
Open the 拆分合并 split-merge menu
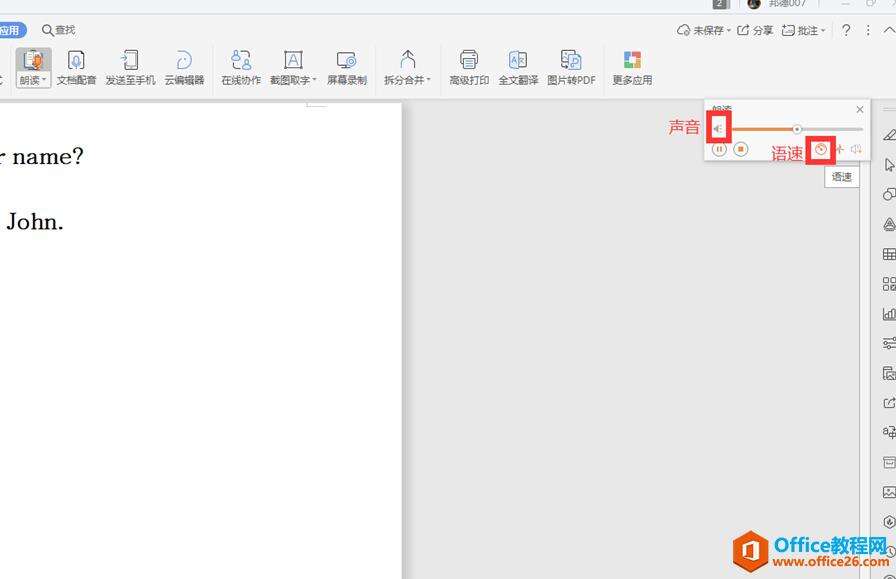[x=407, y=68]
